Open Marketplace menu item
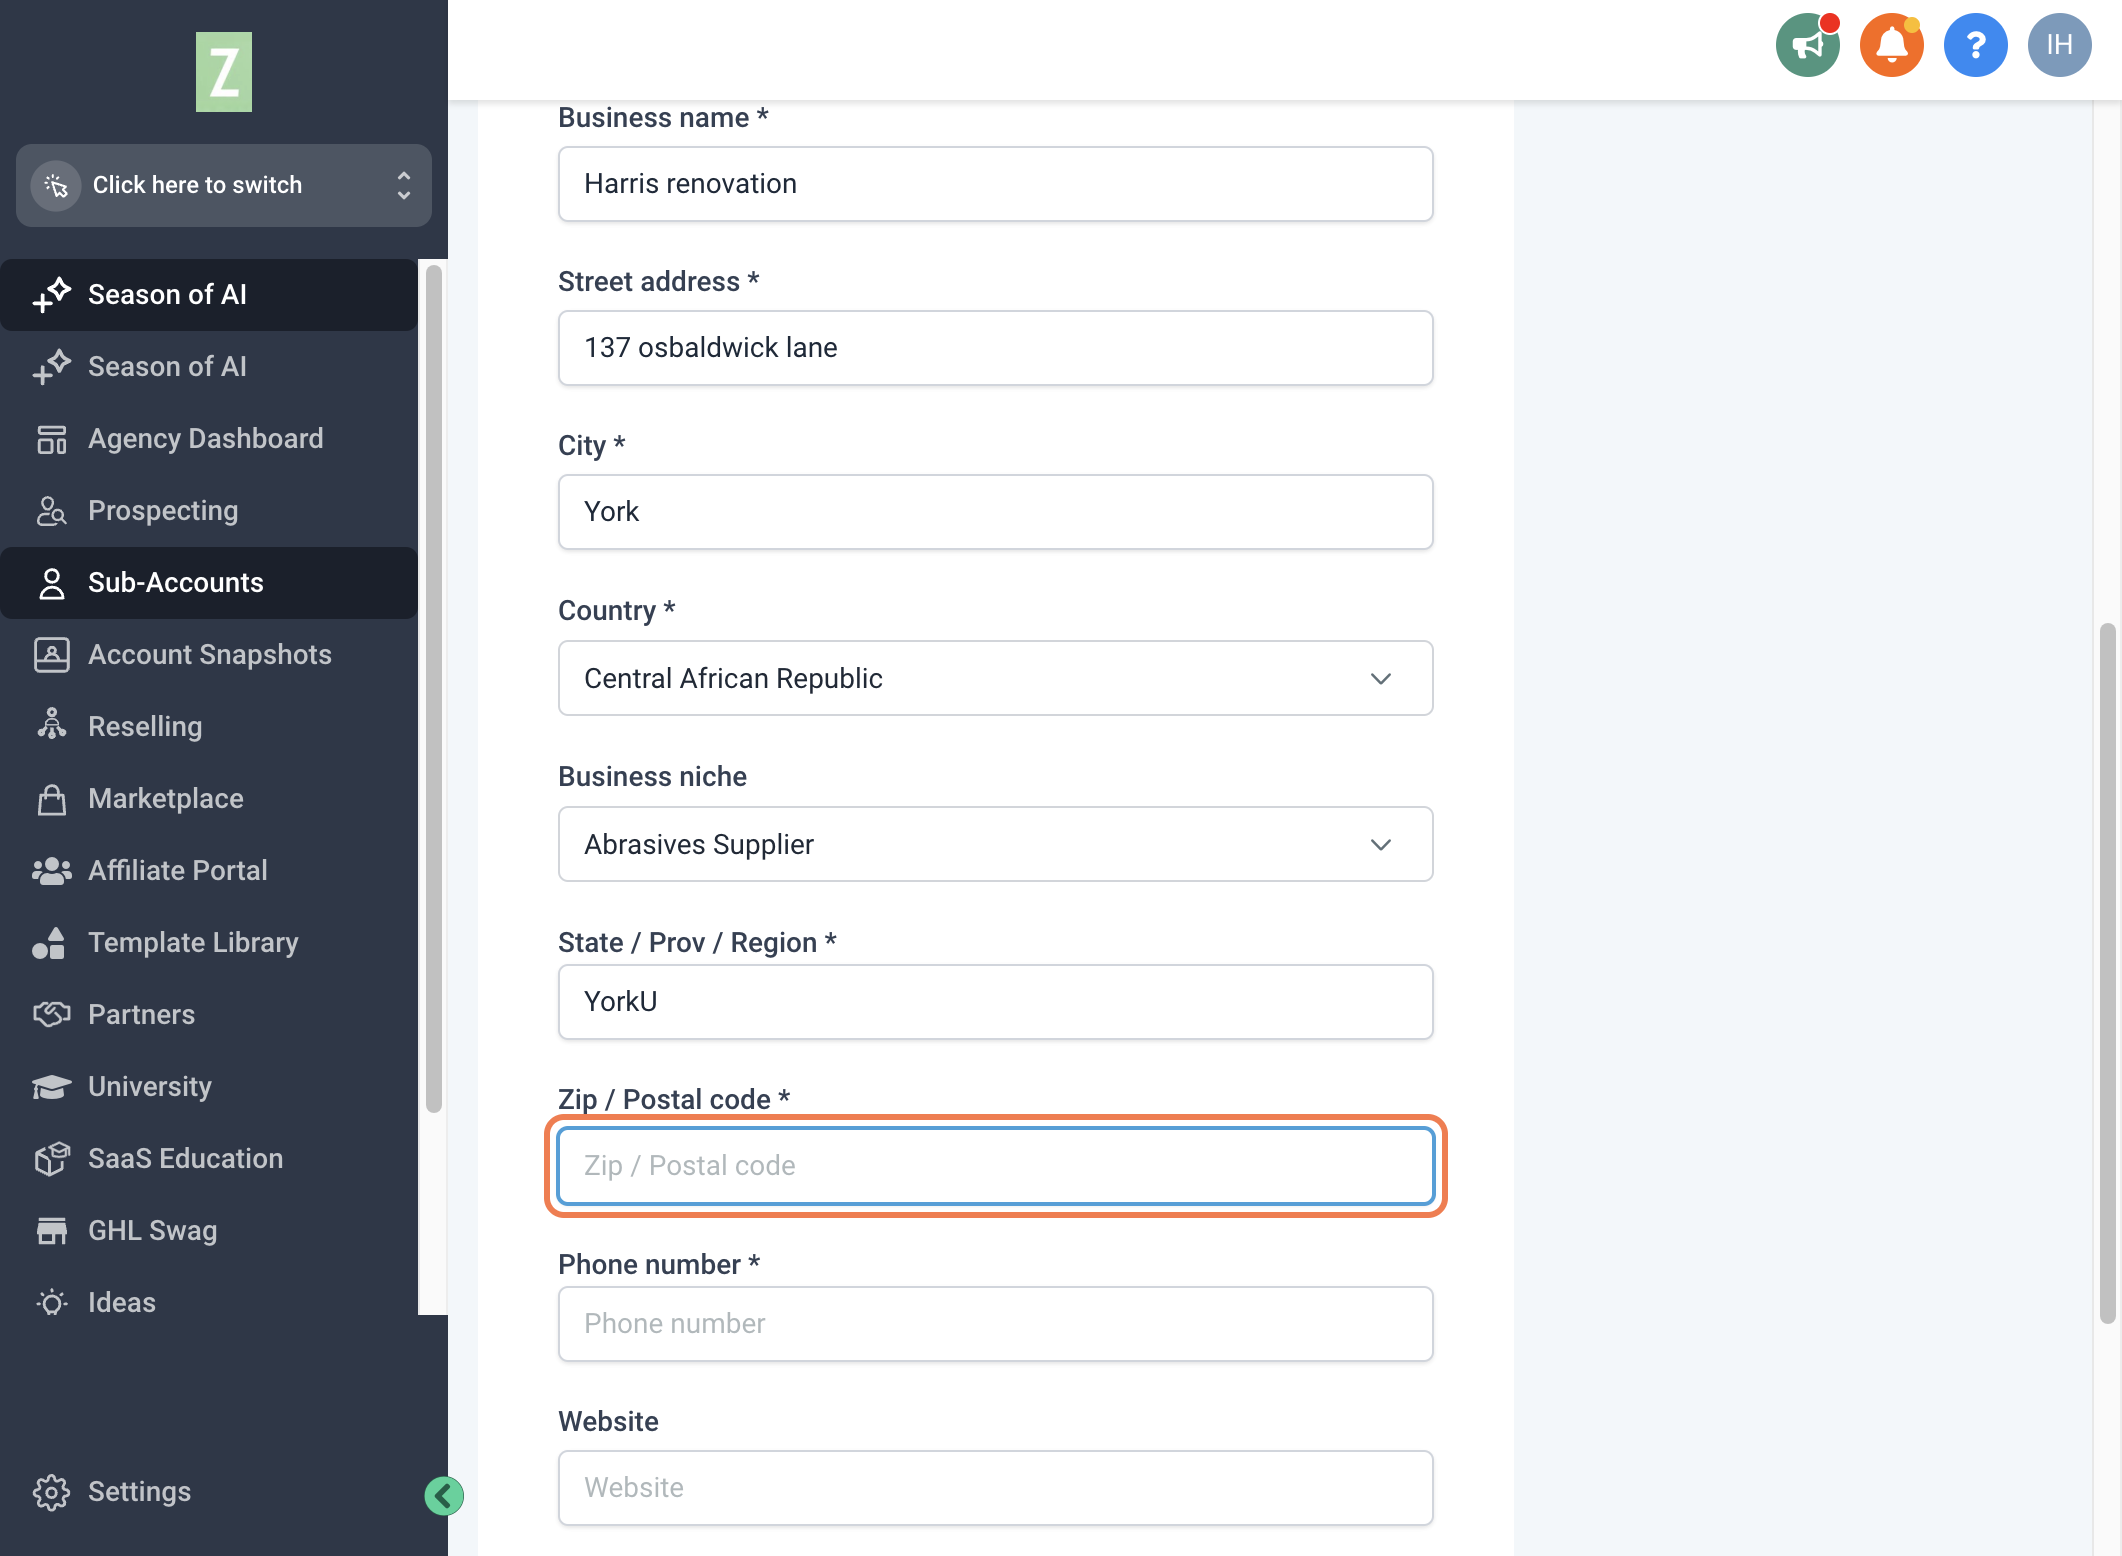This screenshot has height=1556, width=2122. [x=209, y=799]
